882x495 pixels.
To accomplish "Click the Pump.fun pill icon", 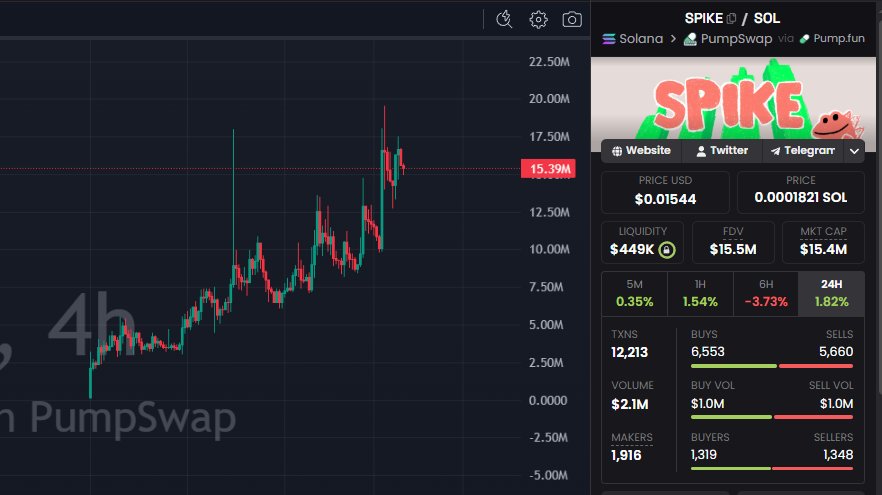I will 804,39.
